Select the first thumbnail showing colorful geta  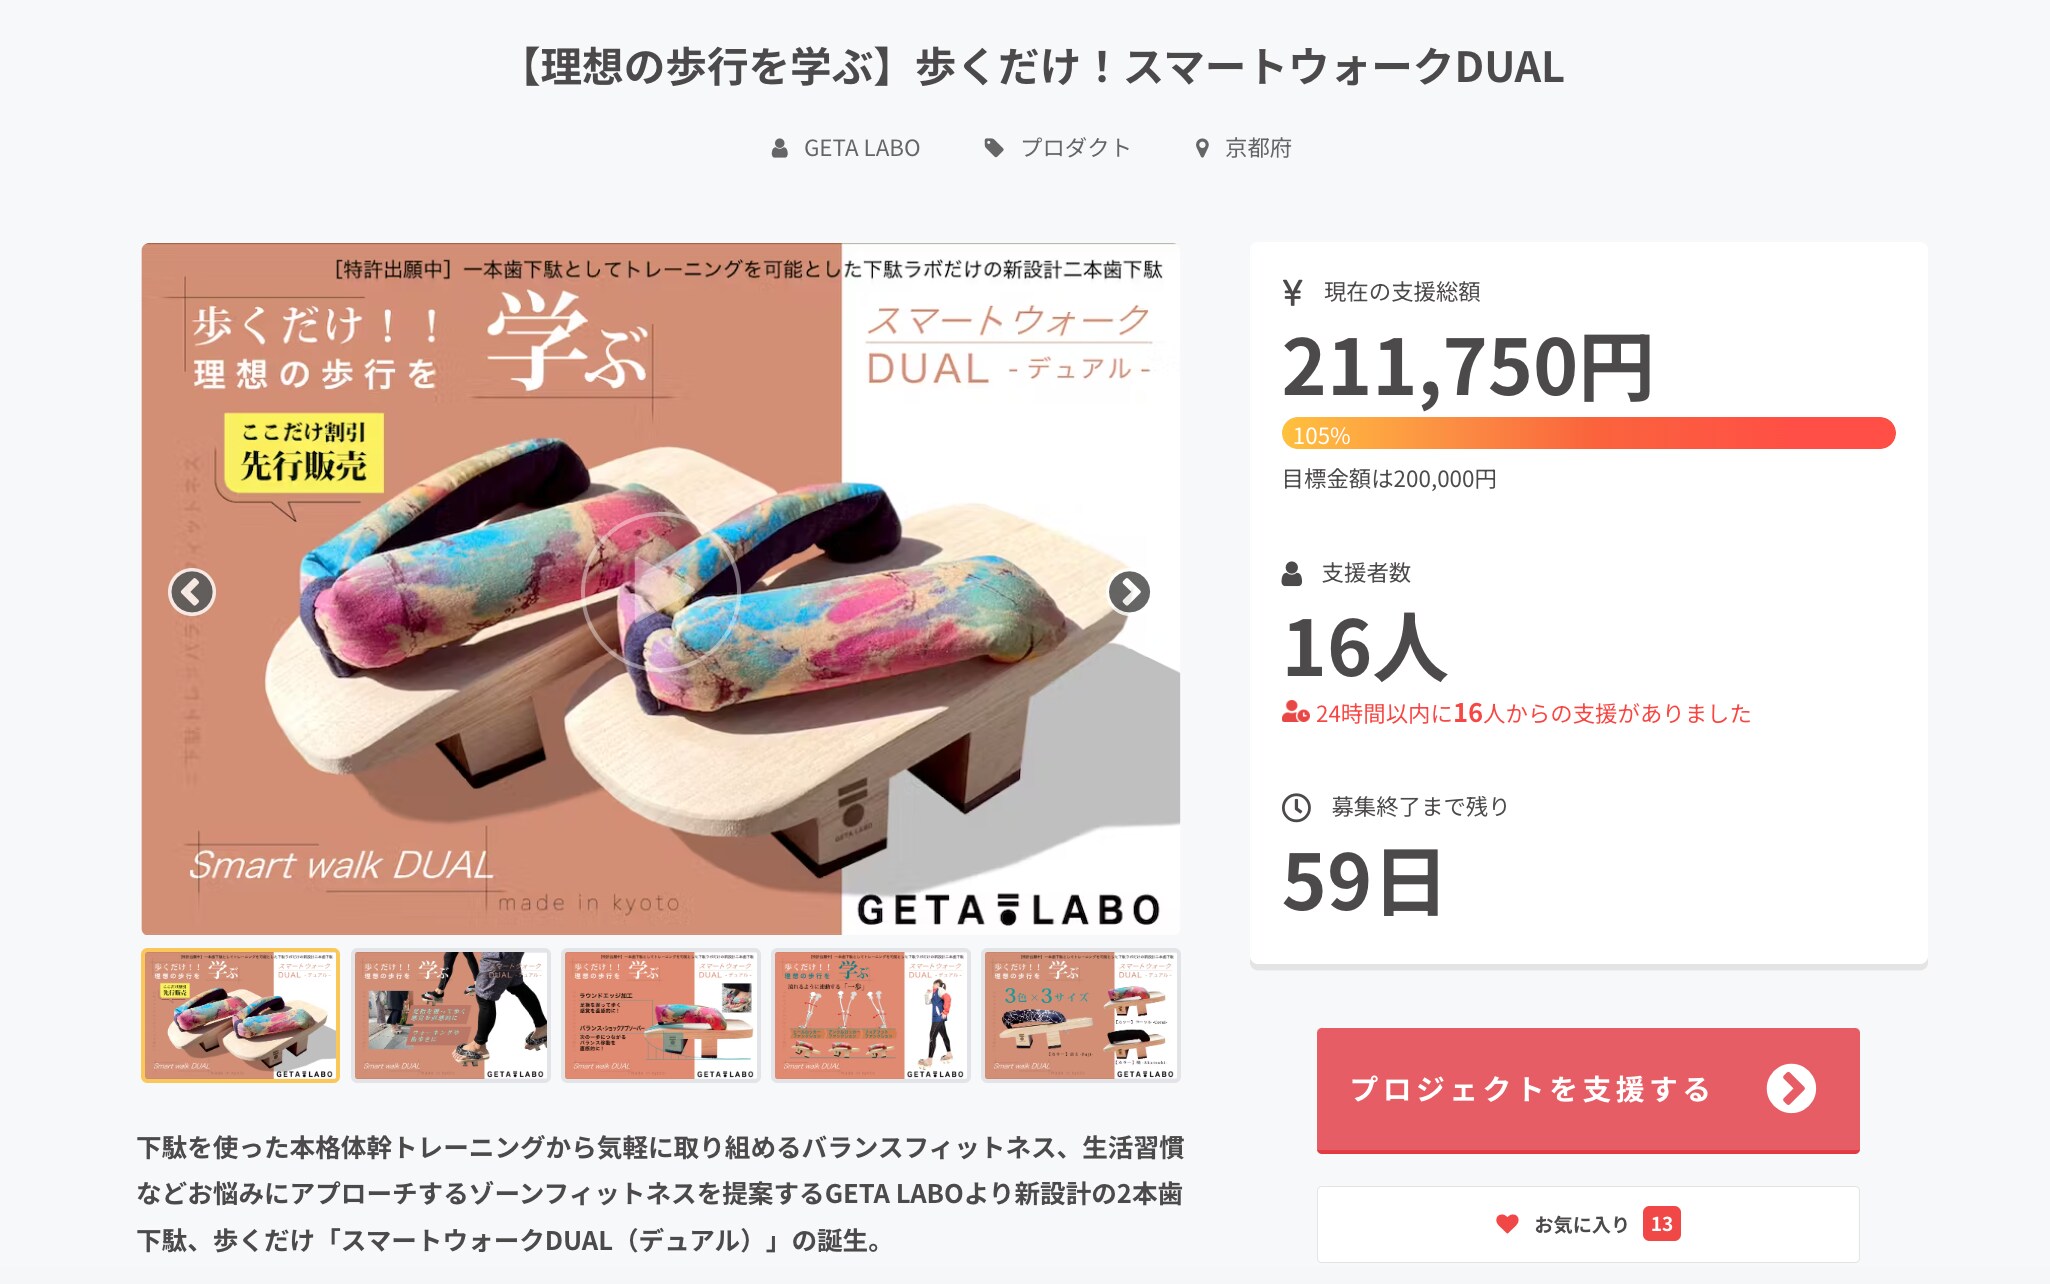[x=240, y=1015]
